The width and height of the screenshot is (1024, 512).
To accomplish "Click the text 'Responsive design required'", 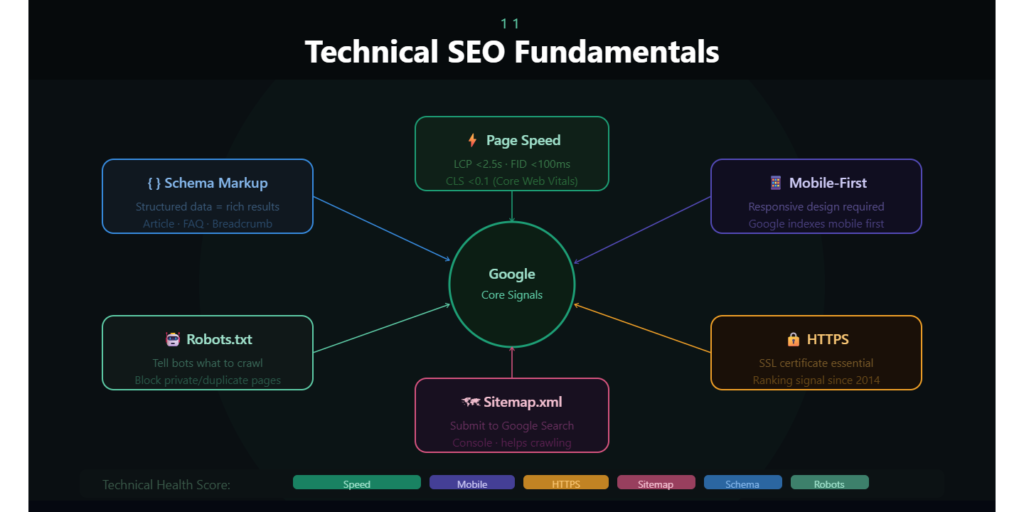I will (x=816, y=207).
